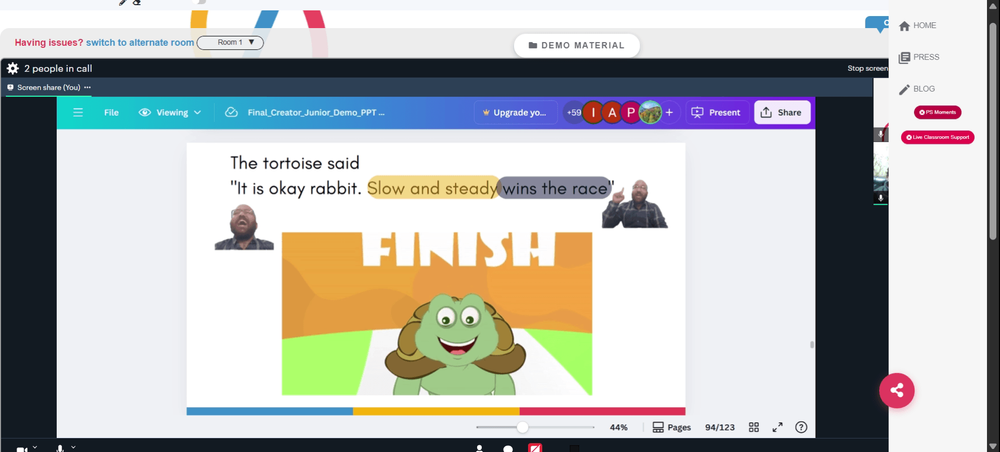Open the grid view icon
The height and width of the screenshot is (452, 1000).
click(754, 427)
